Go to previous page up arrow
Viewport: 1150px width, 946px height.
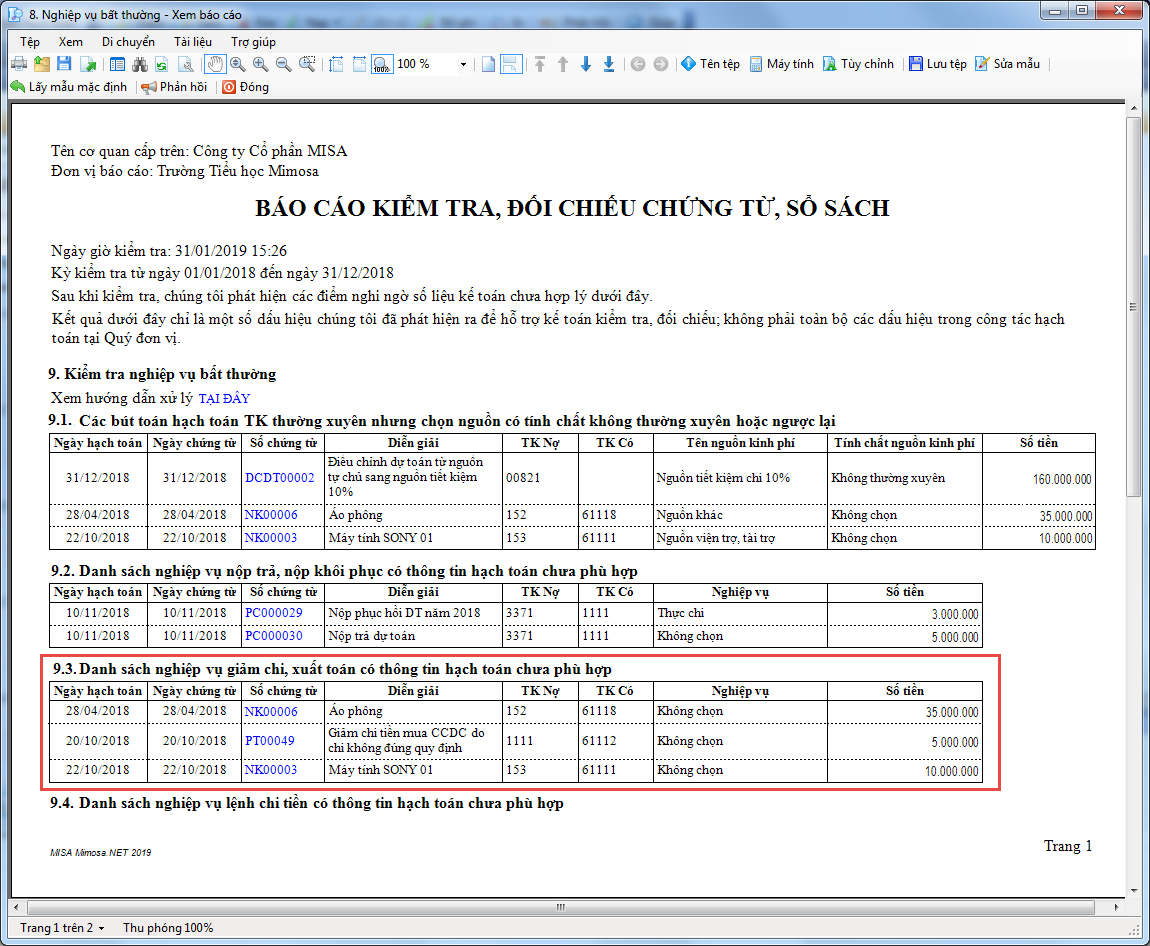[563, 65]
